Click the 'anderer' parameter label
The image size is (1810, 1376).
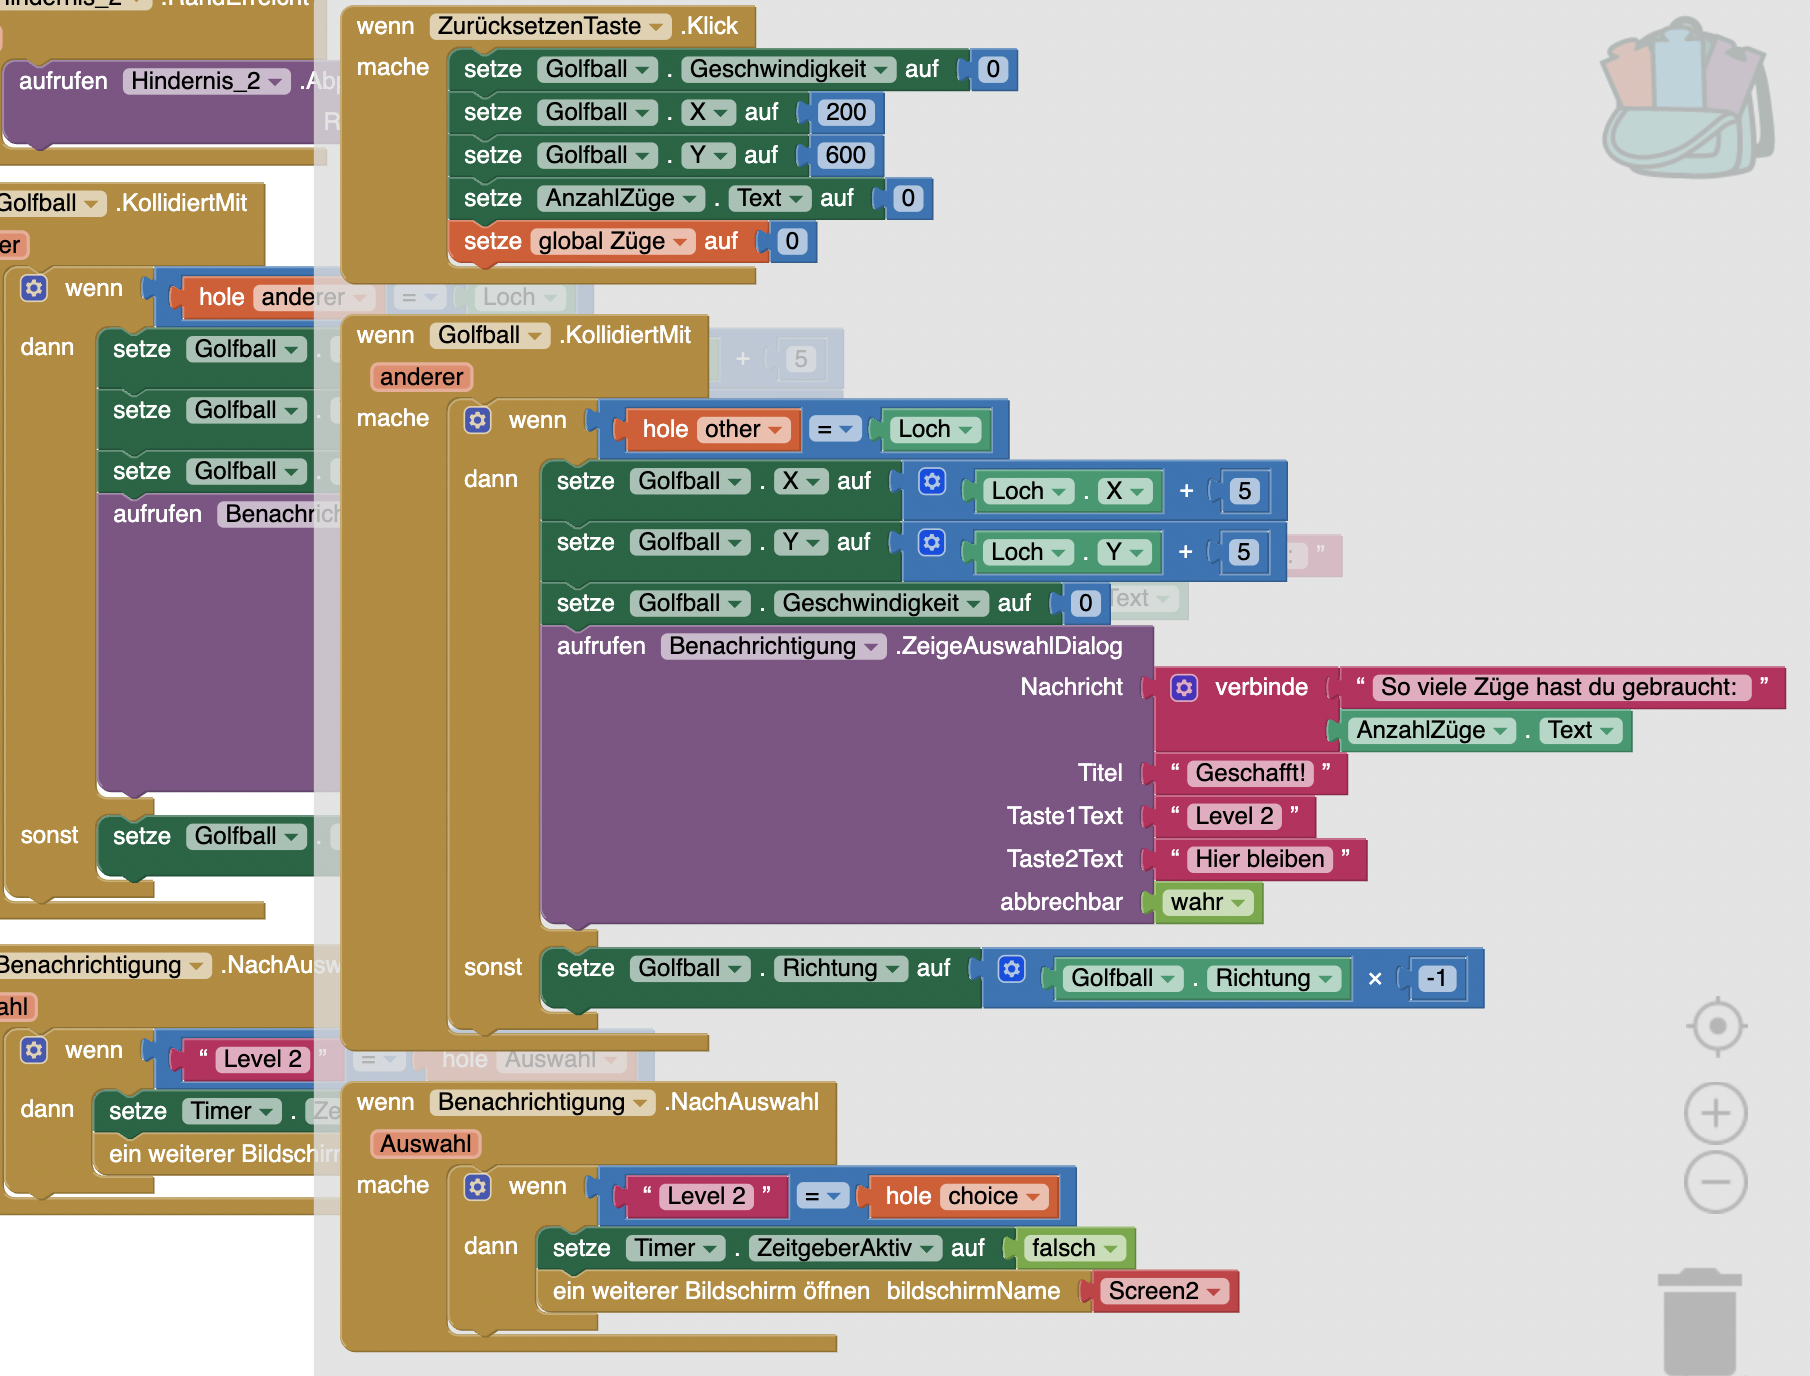421,377
